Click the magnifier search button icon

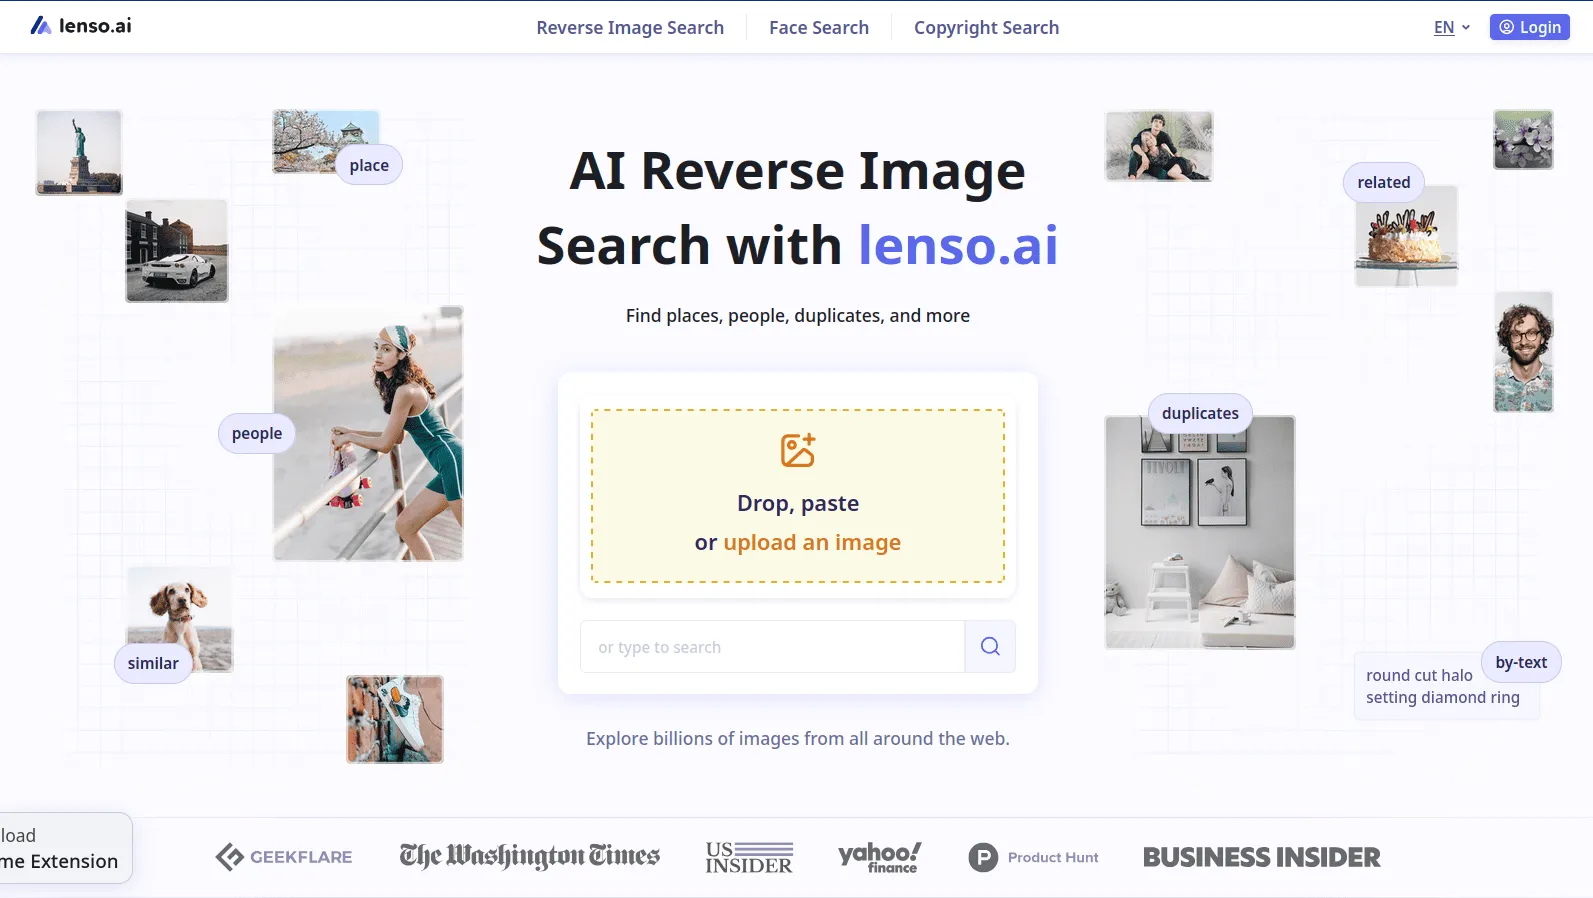[x=990, y=646]
